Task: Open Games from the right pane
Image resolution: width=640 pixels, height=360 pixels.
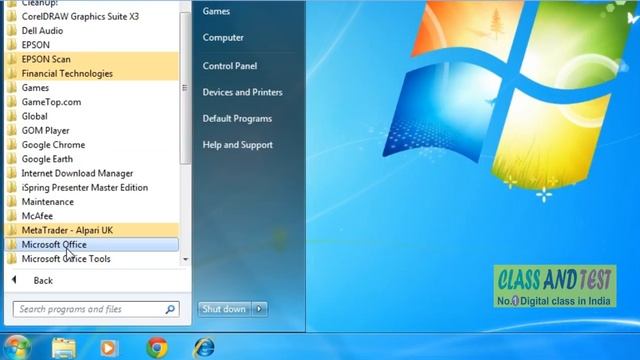Action: tap(216, 11)
